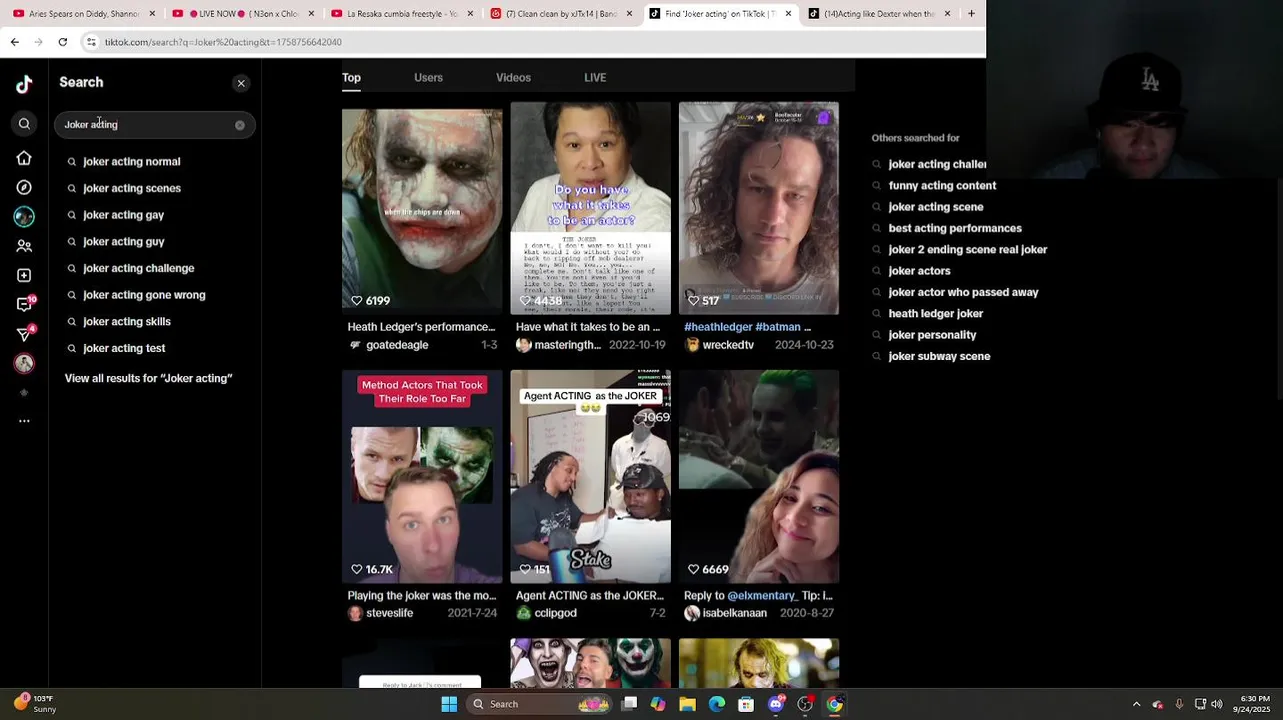Click the @elxmentary_ mention link

click(x=762, y=596)
